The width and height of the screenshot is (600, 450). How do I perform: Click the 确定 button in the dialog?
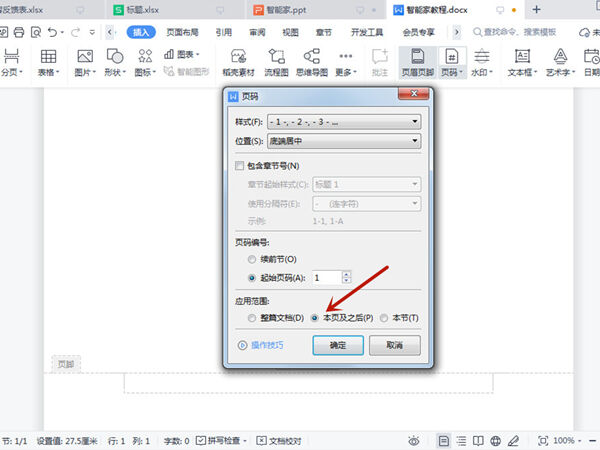[x=338, y=346]
